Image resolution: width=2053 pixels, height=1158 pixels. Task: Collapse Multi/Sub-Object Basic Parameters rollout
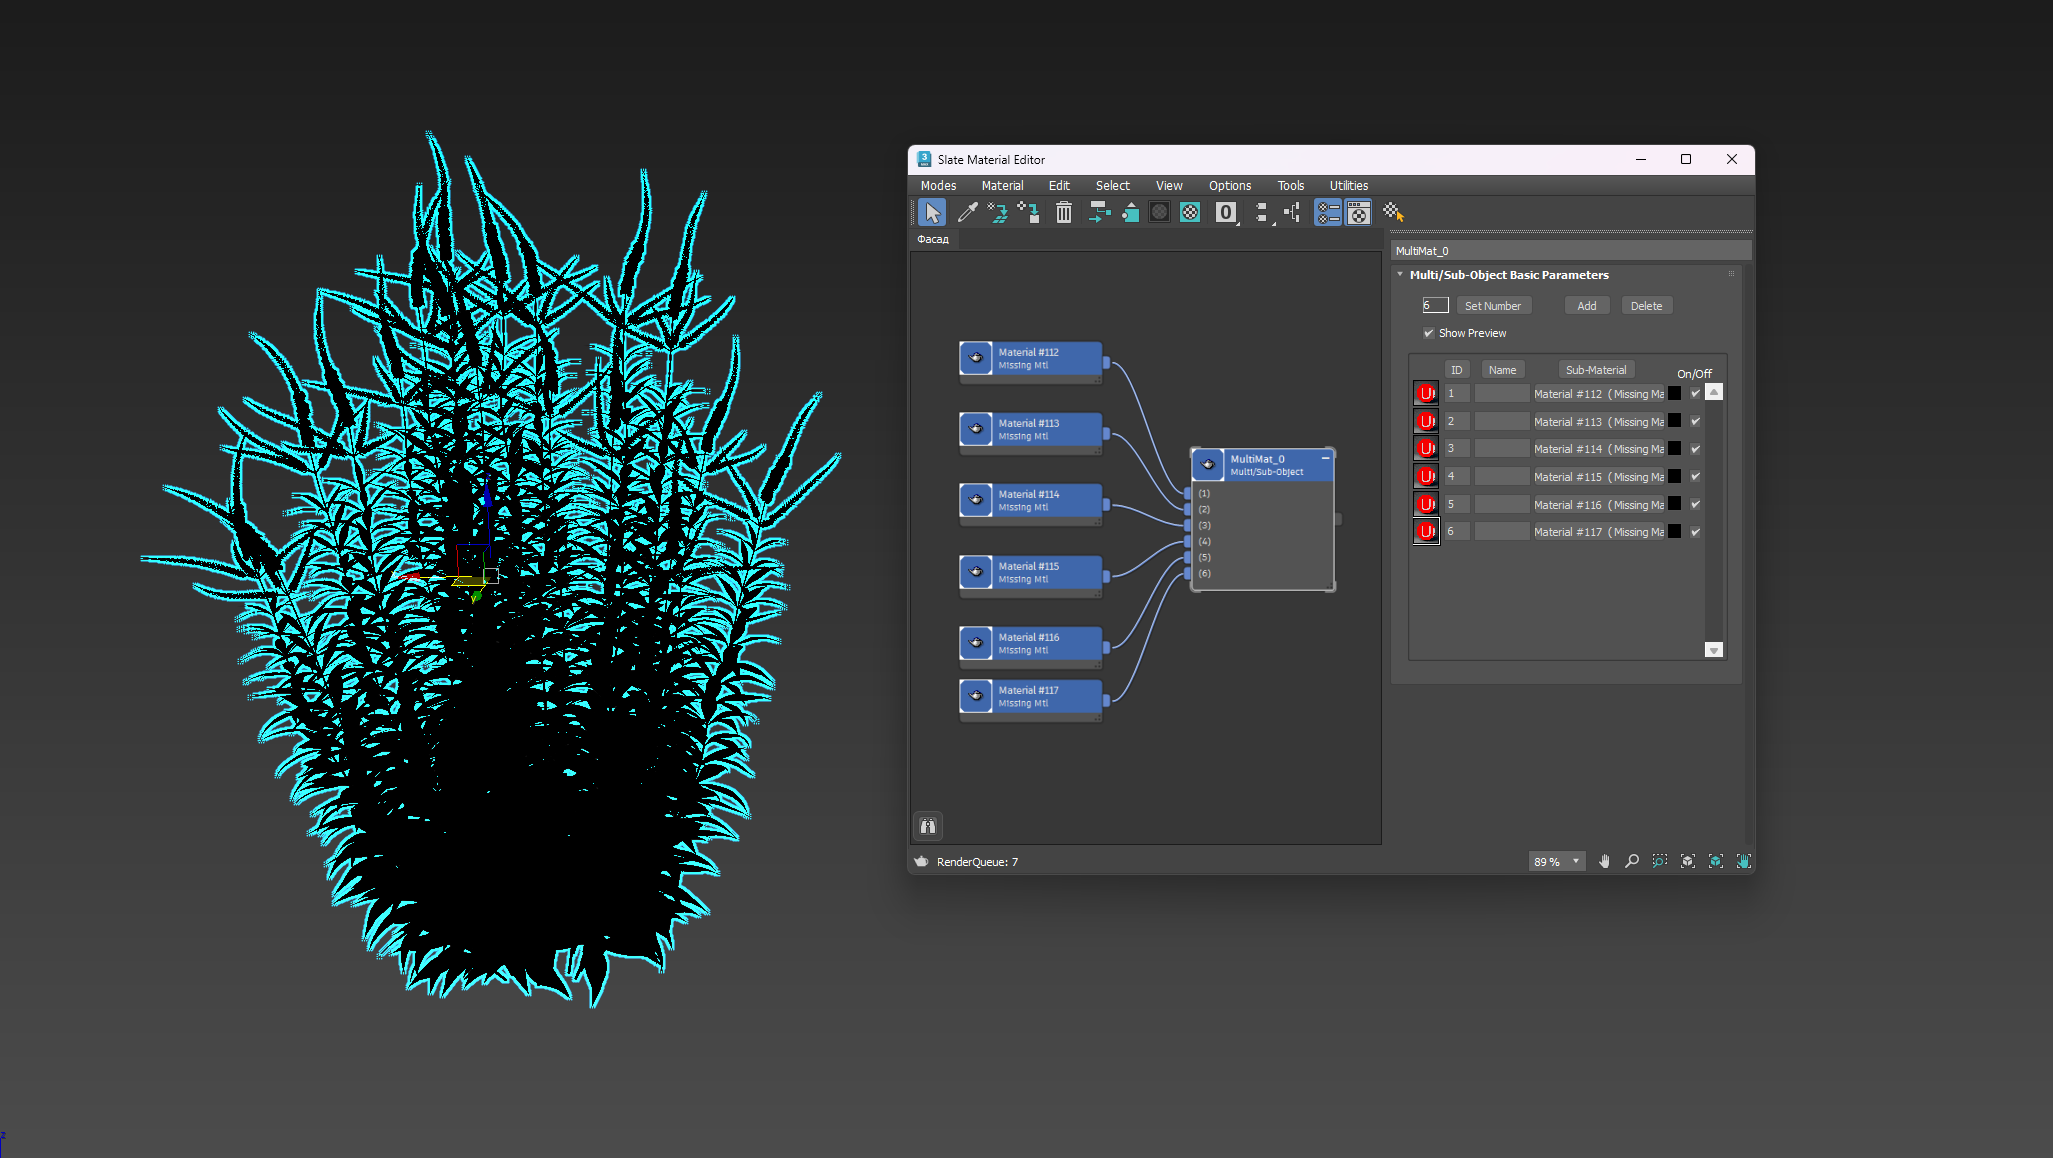(1400, 275)
